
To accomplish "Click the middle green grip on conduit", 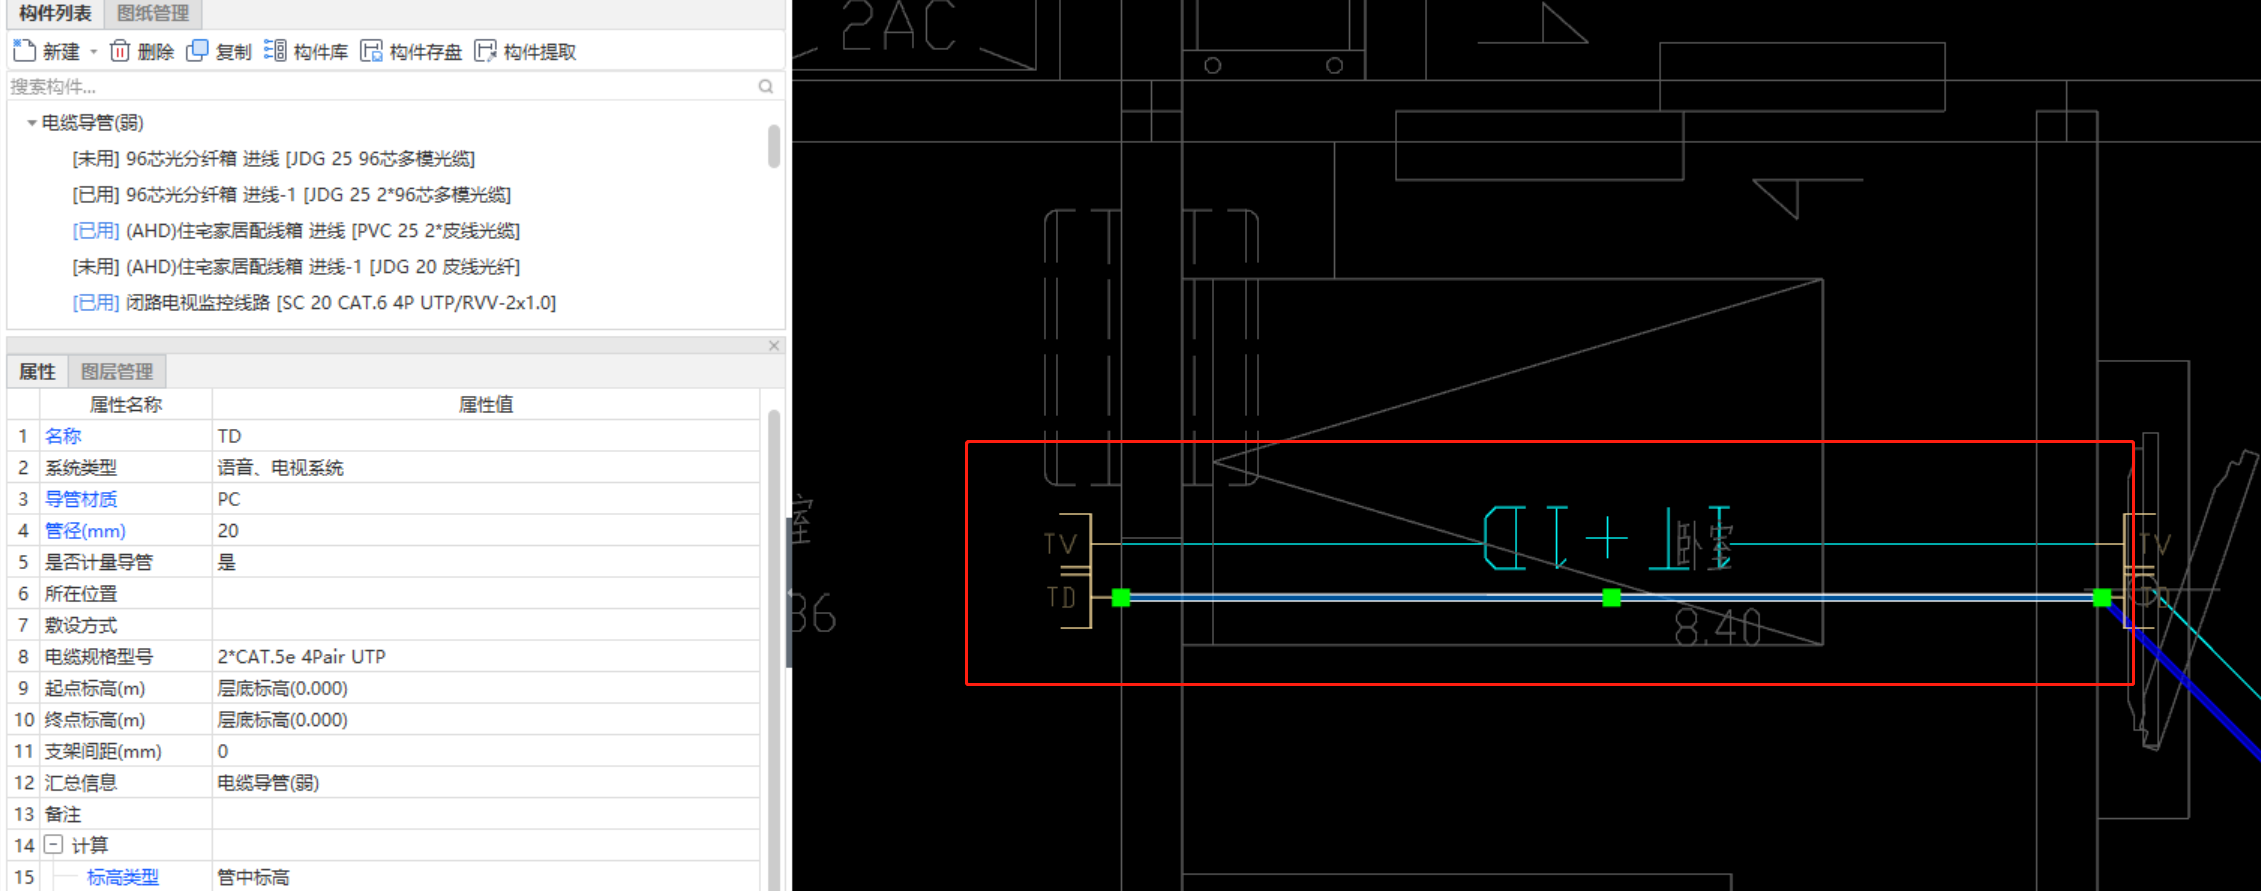I will click(x=1611, y=597).
